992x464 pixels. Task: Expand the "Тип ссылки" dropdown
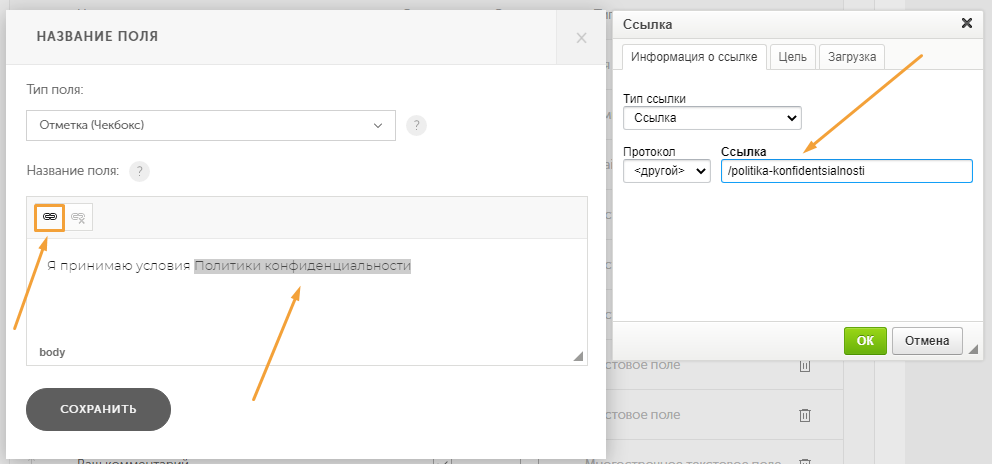click(x=711, y=118)
